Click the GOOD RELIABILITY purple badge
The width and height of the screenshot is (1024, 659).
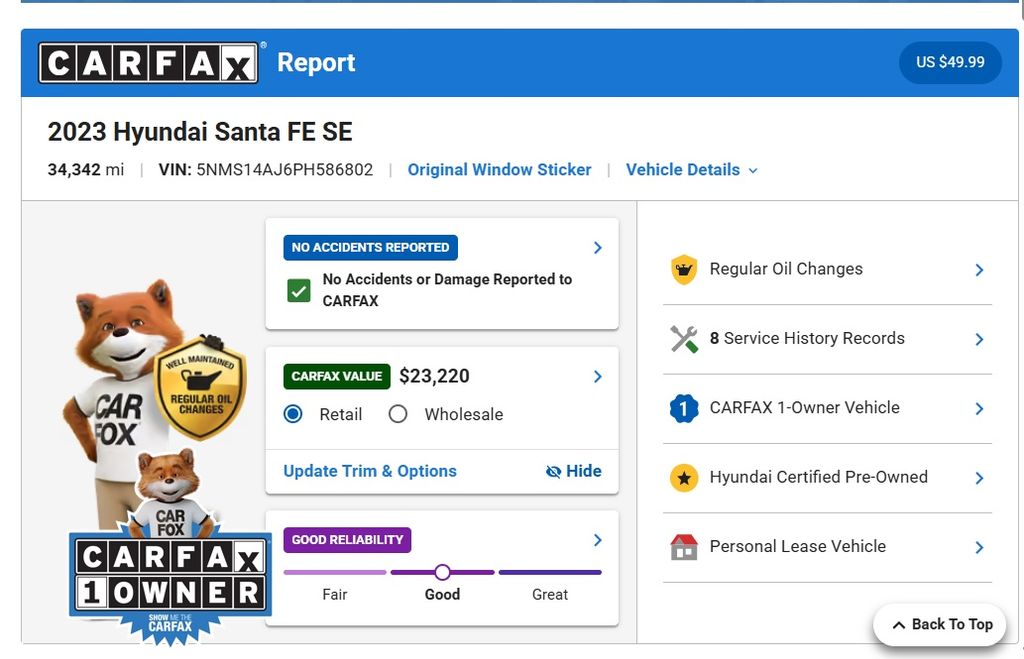click(x=347, y=539)
